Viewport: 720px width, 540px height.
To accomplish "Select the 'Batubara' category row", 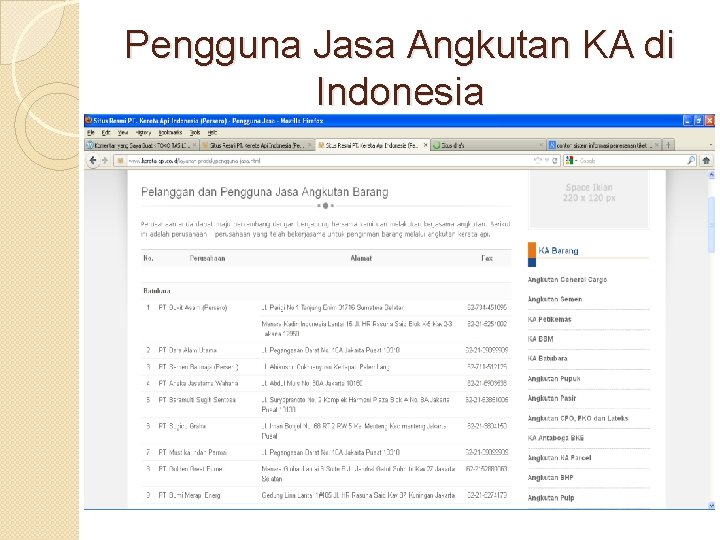I will [326, 291].
